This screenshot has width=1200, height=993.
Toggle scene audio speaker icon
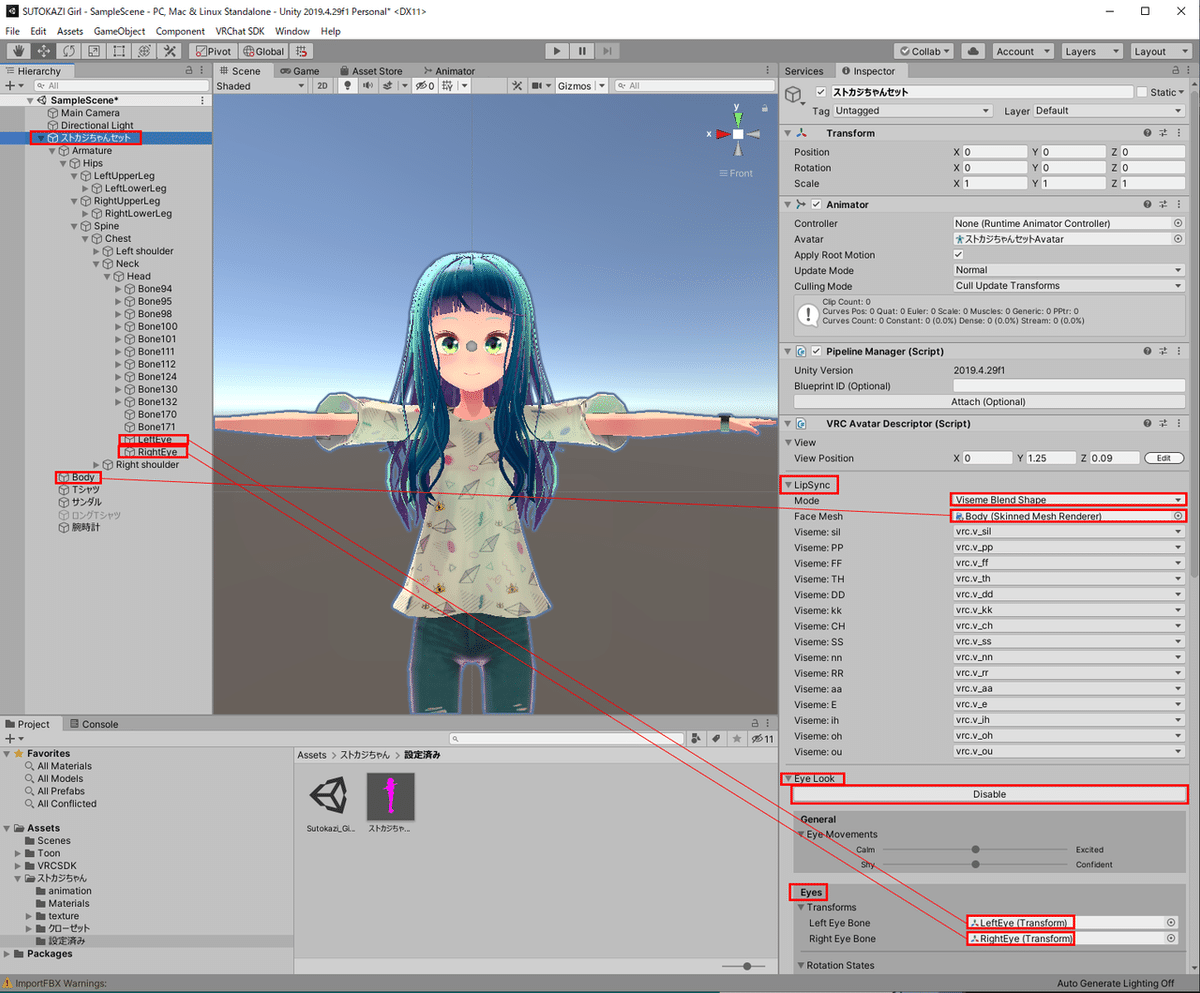click(x=367, y=86)
